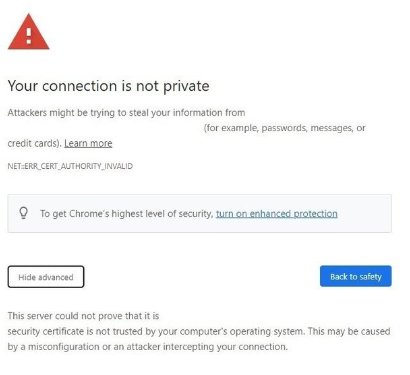The width and height of the screenshot is (410, 375).
Task: Click the white exclamation mark inside the triangle
Action: click(29, 36)
